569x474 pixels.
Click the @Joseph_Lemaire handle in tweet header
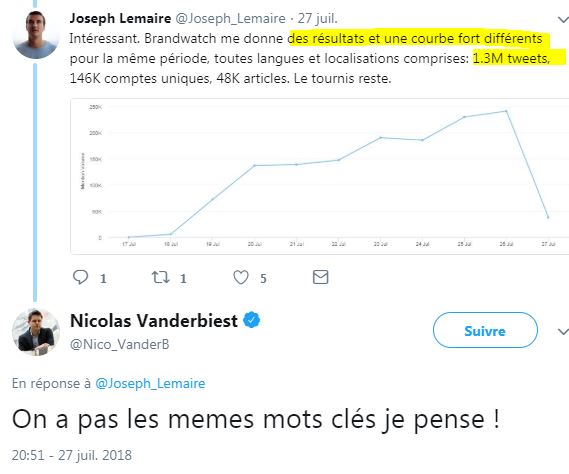tap(231, 19)
